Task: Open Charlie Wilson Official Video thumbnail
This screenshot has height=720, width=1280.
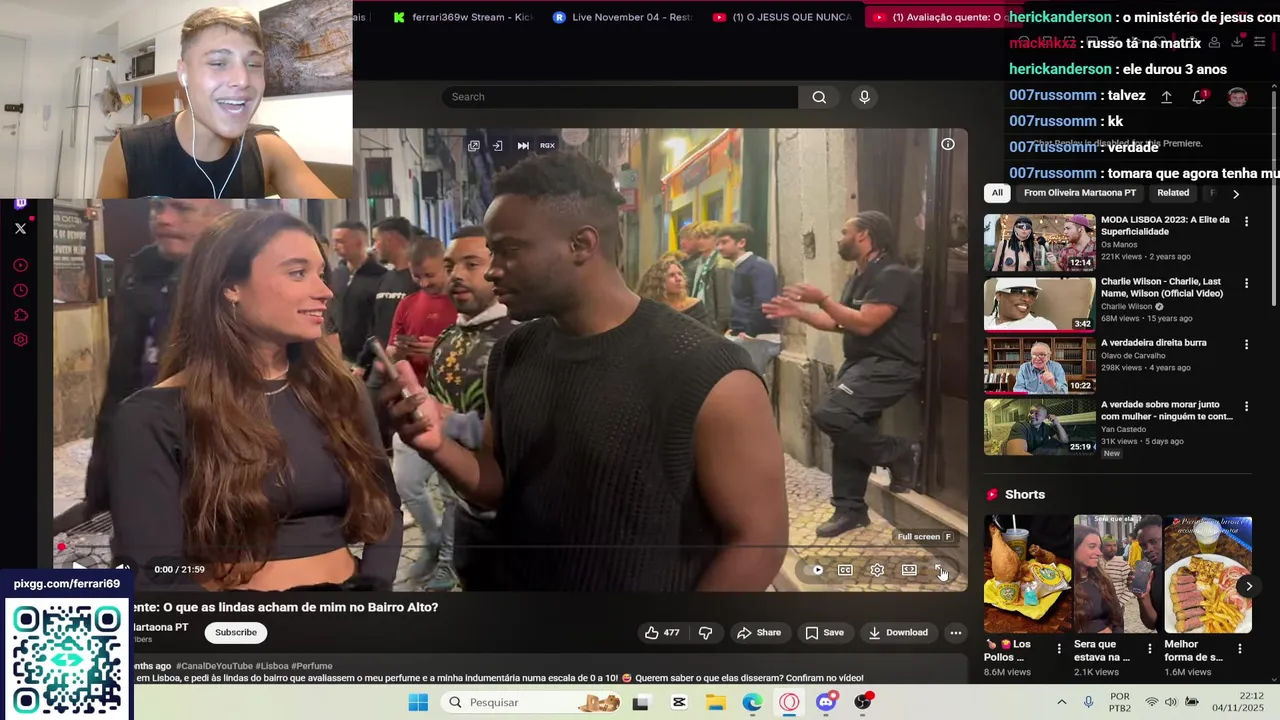Action: point(1039,305)
